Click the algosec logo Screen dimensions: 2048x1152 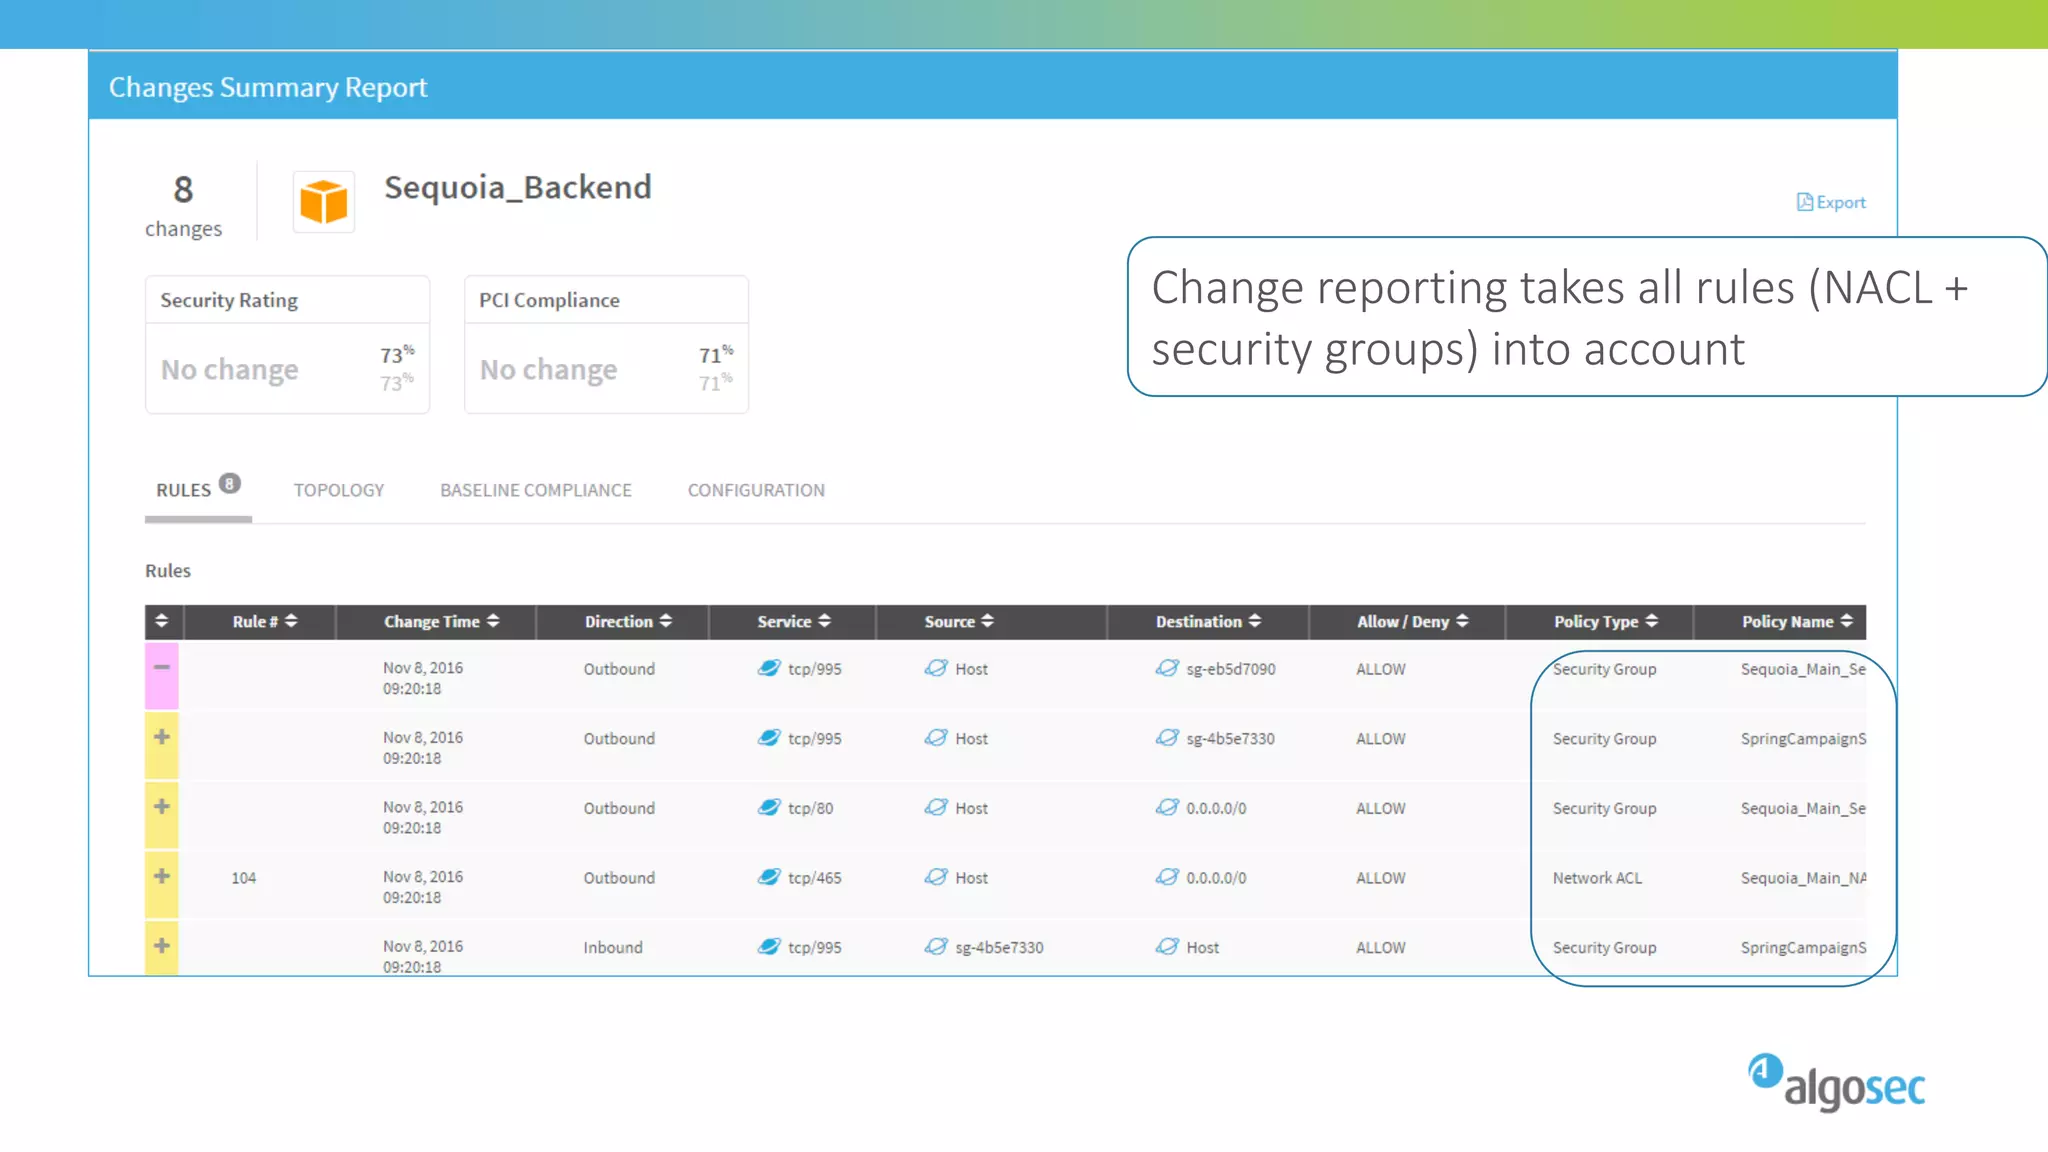tap(1836, 1082)
